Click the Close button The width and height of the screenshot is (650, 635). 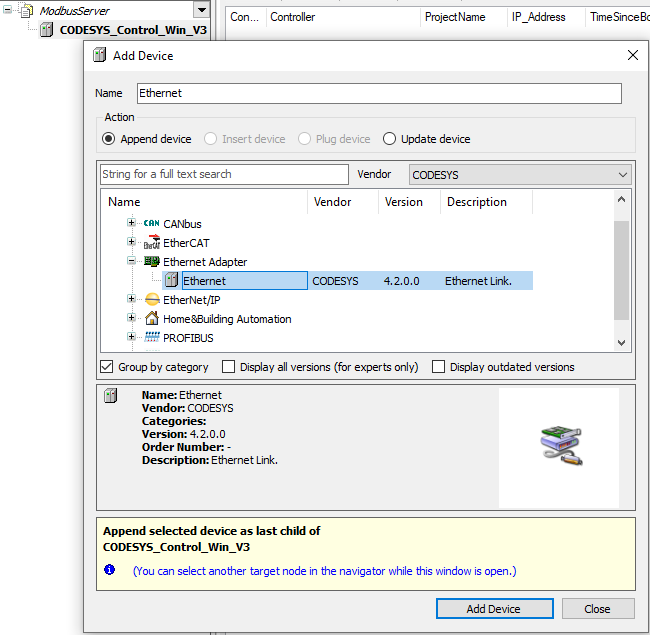click(597, 609)
